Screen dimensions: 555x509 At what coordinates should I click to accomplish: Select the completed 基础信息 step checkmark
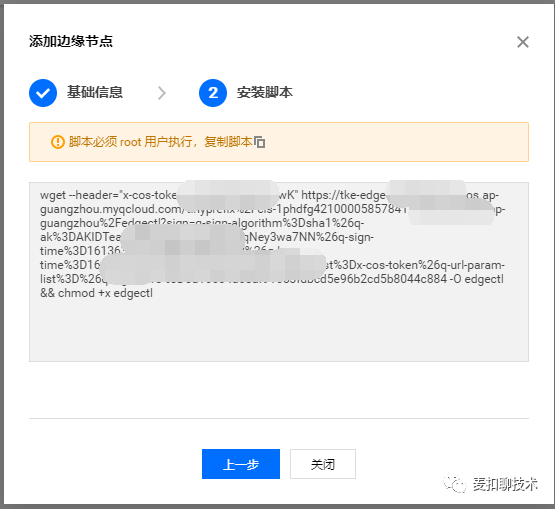point(43,93)
